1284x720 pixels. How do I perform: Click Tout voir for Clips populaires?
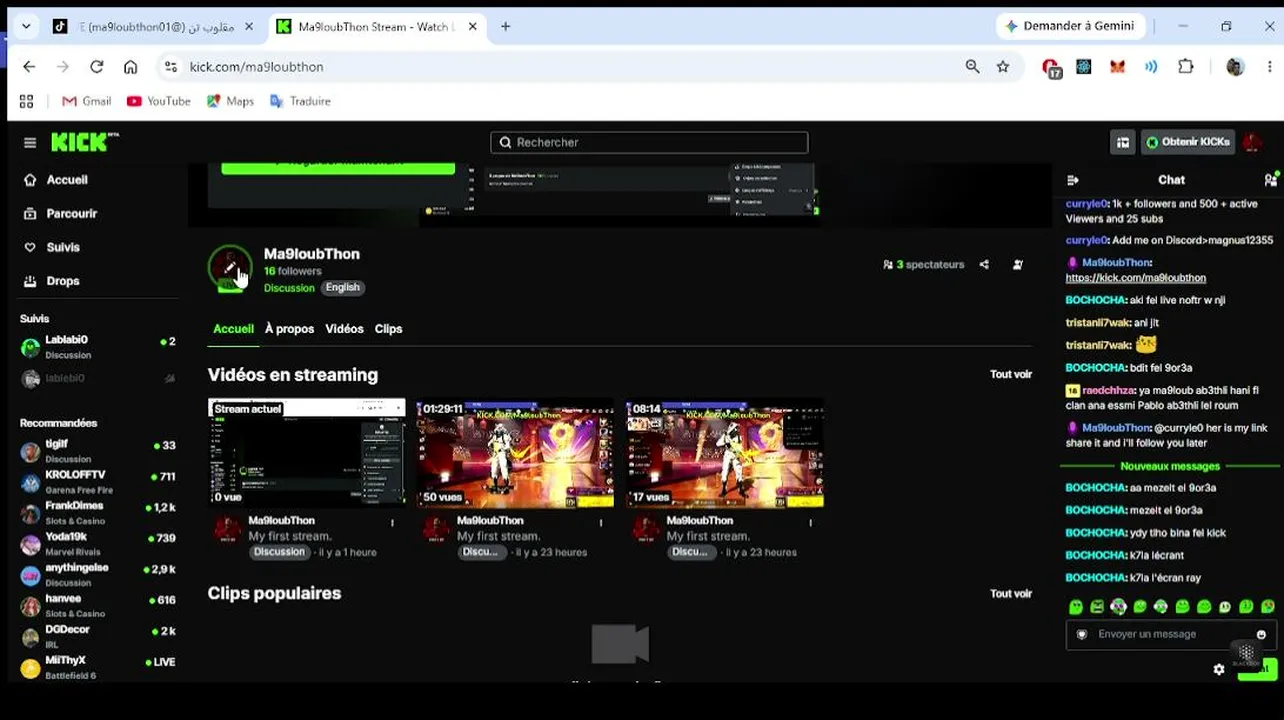pyautogui.click(x=1011, y=593)
